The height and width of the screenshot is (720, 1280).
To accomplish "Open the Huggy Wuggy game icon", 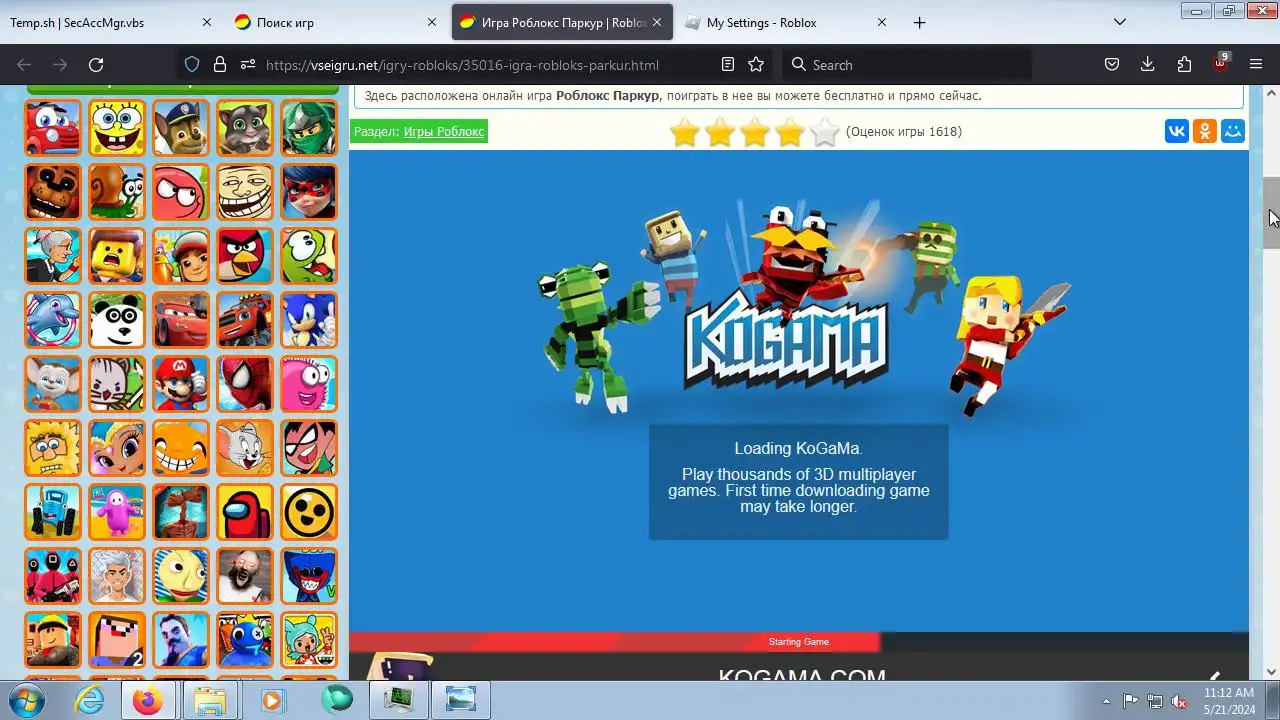I will tap(309, 576).
